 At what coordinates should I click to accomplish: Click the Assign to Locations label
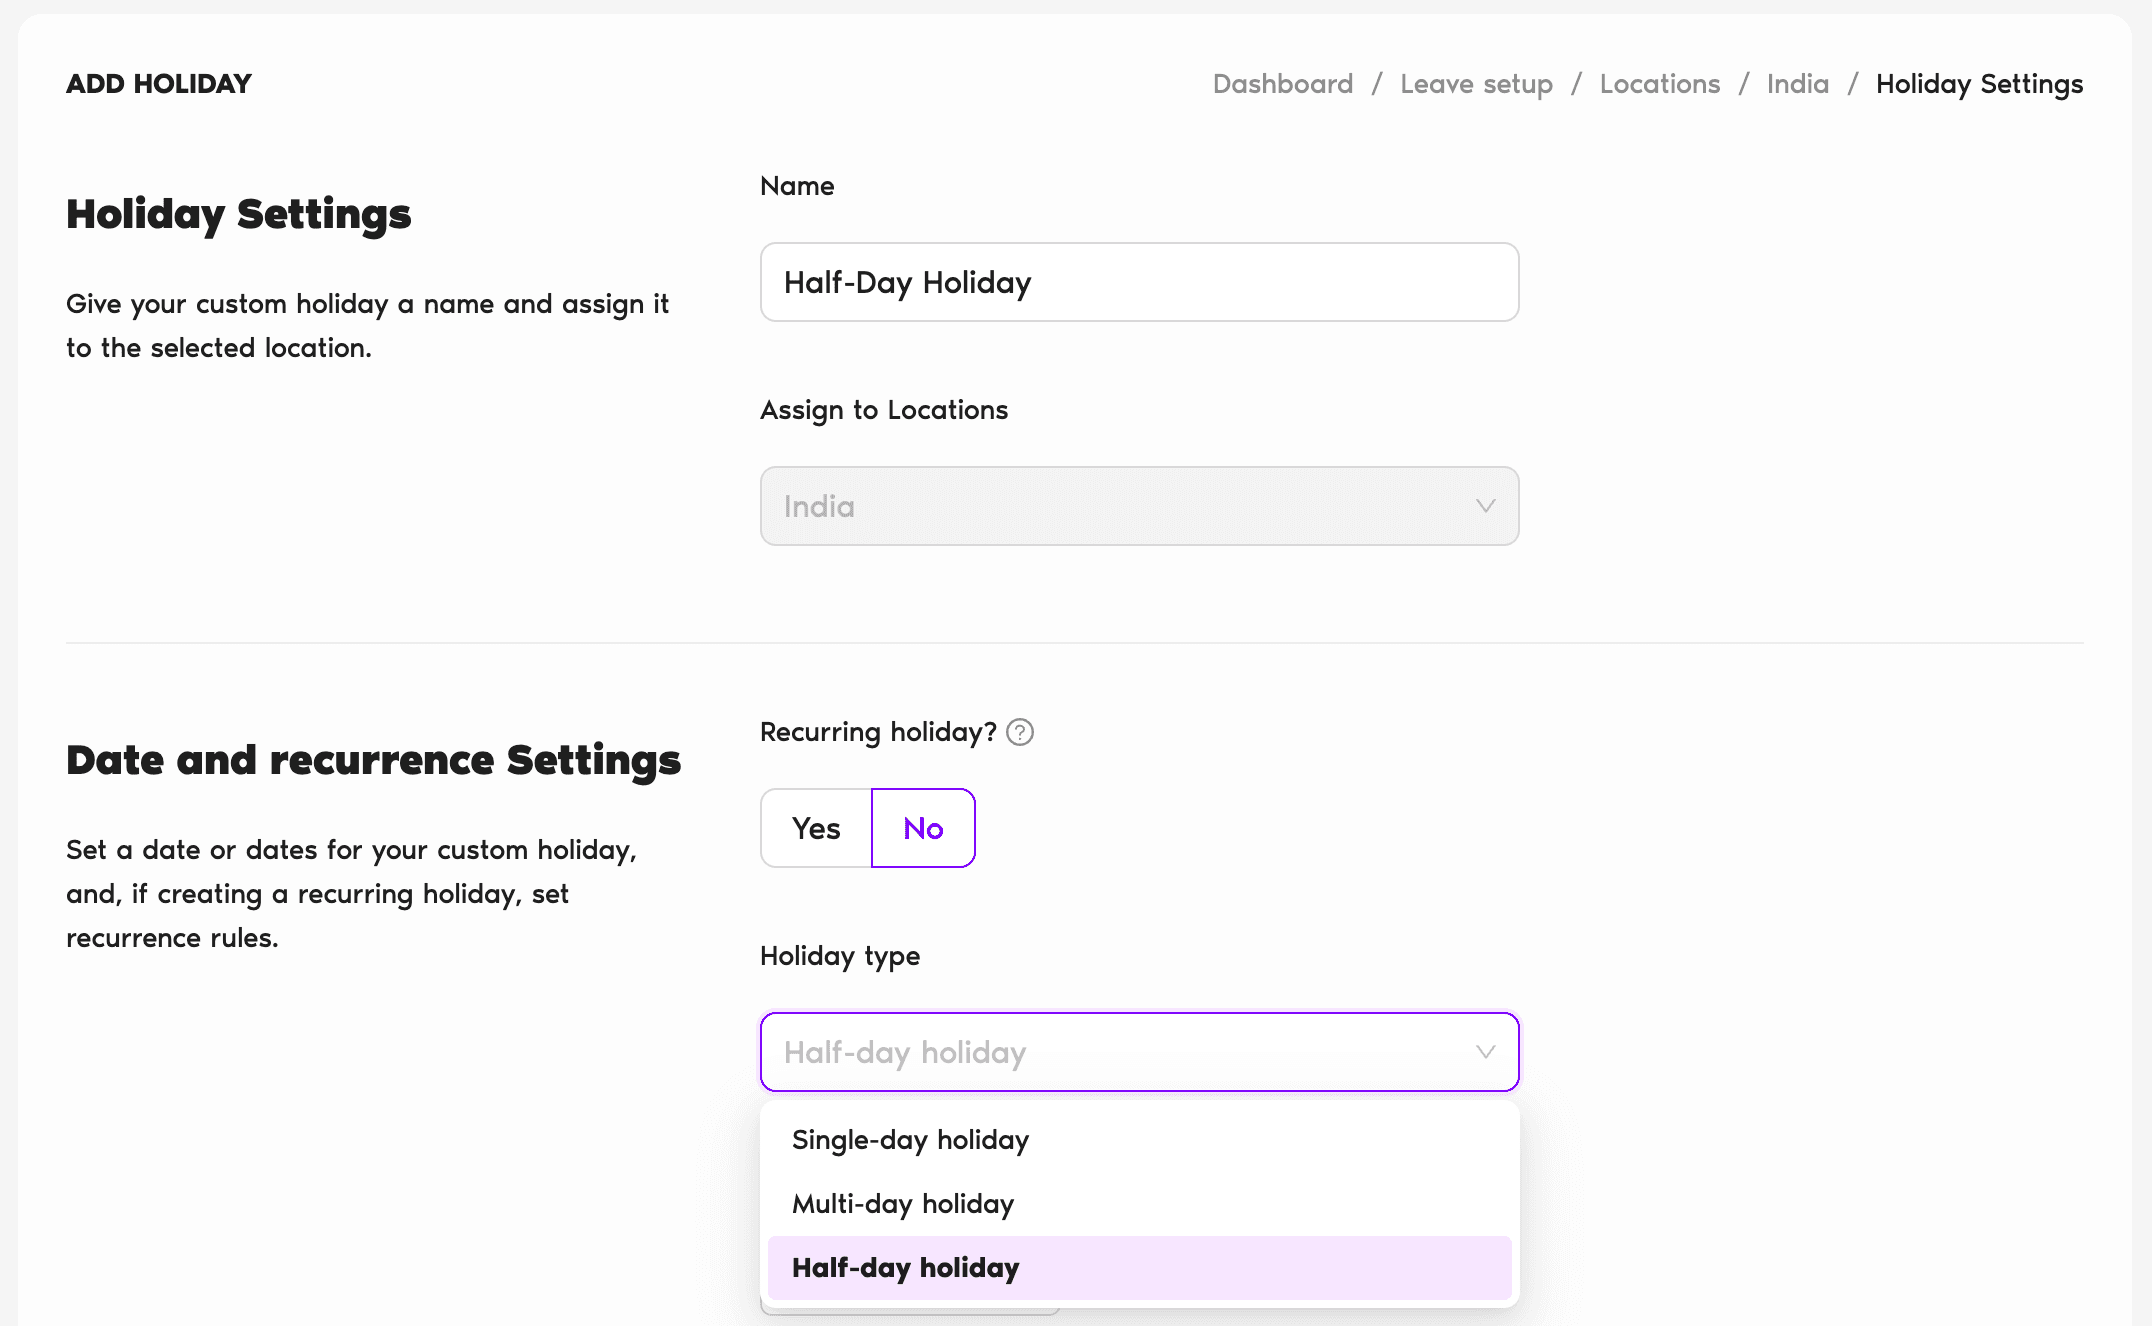[x=884, y=410]
